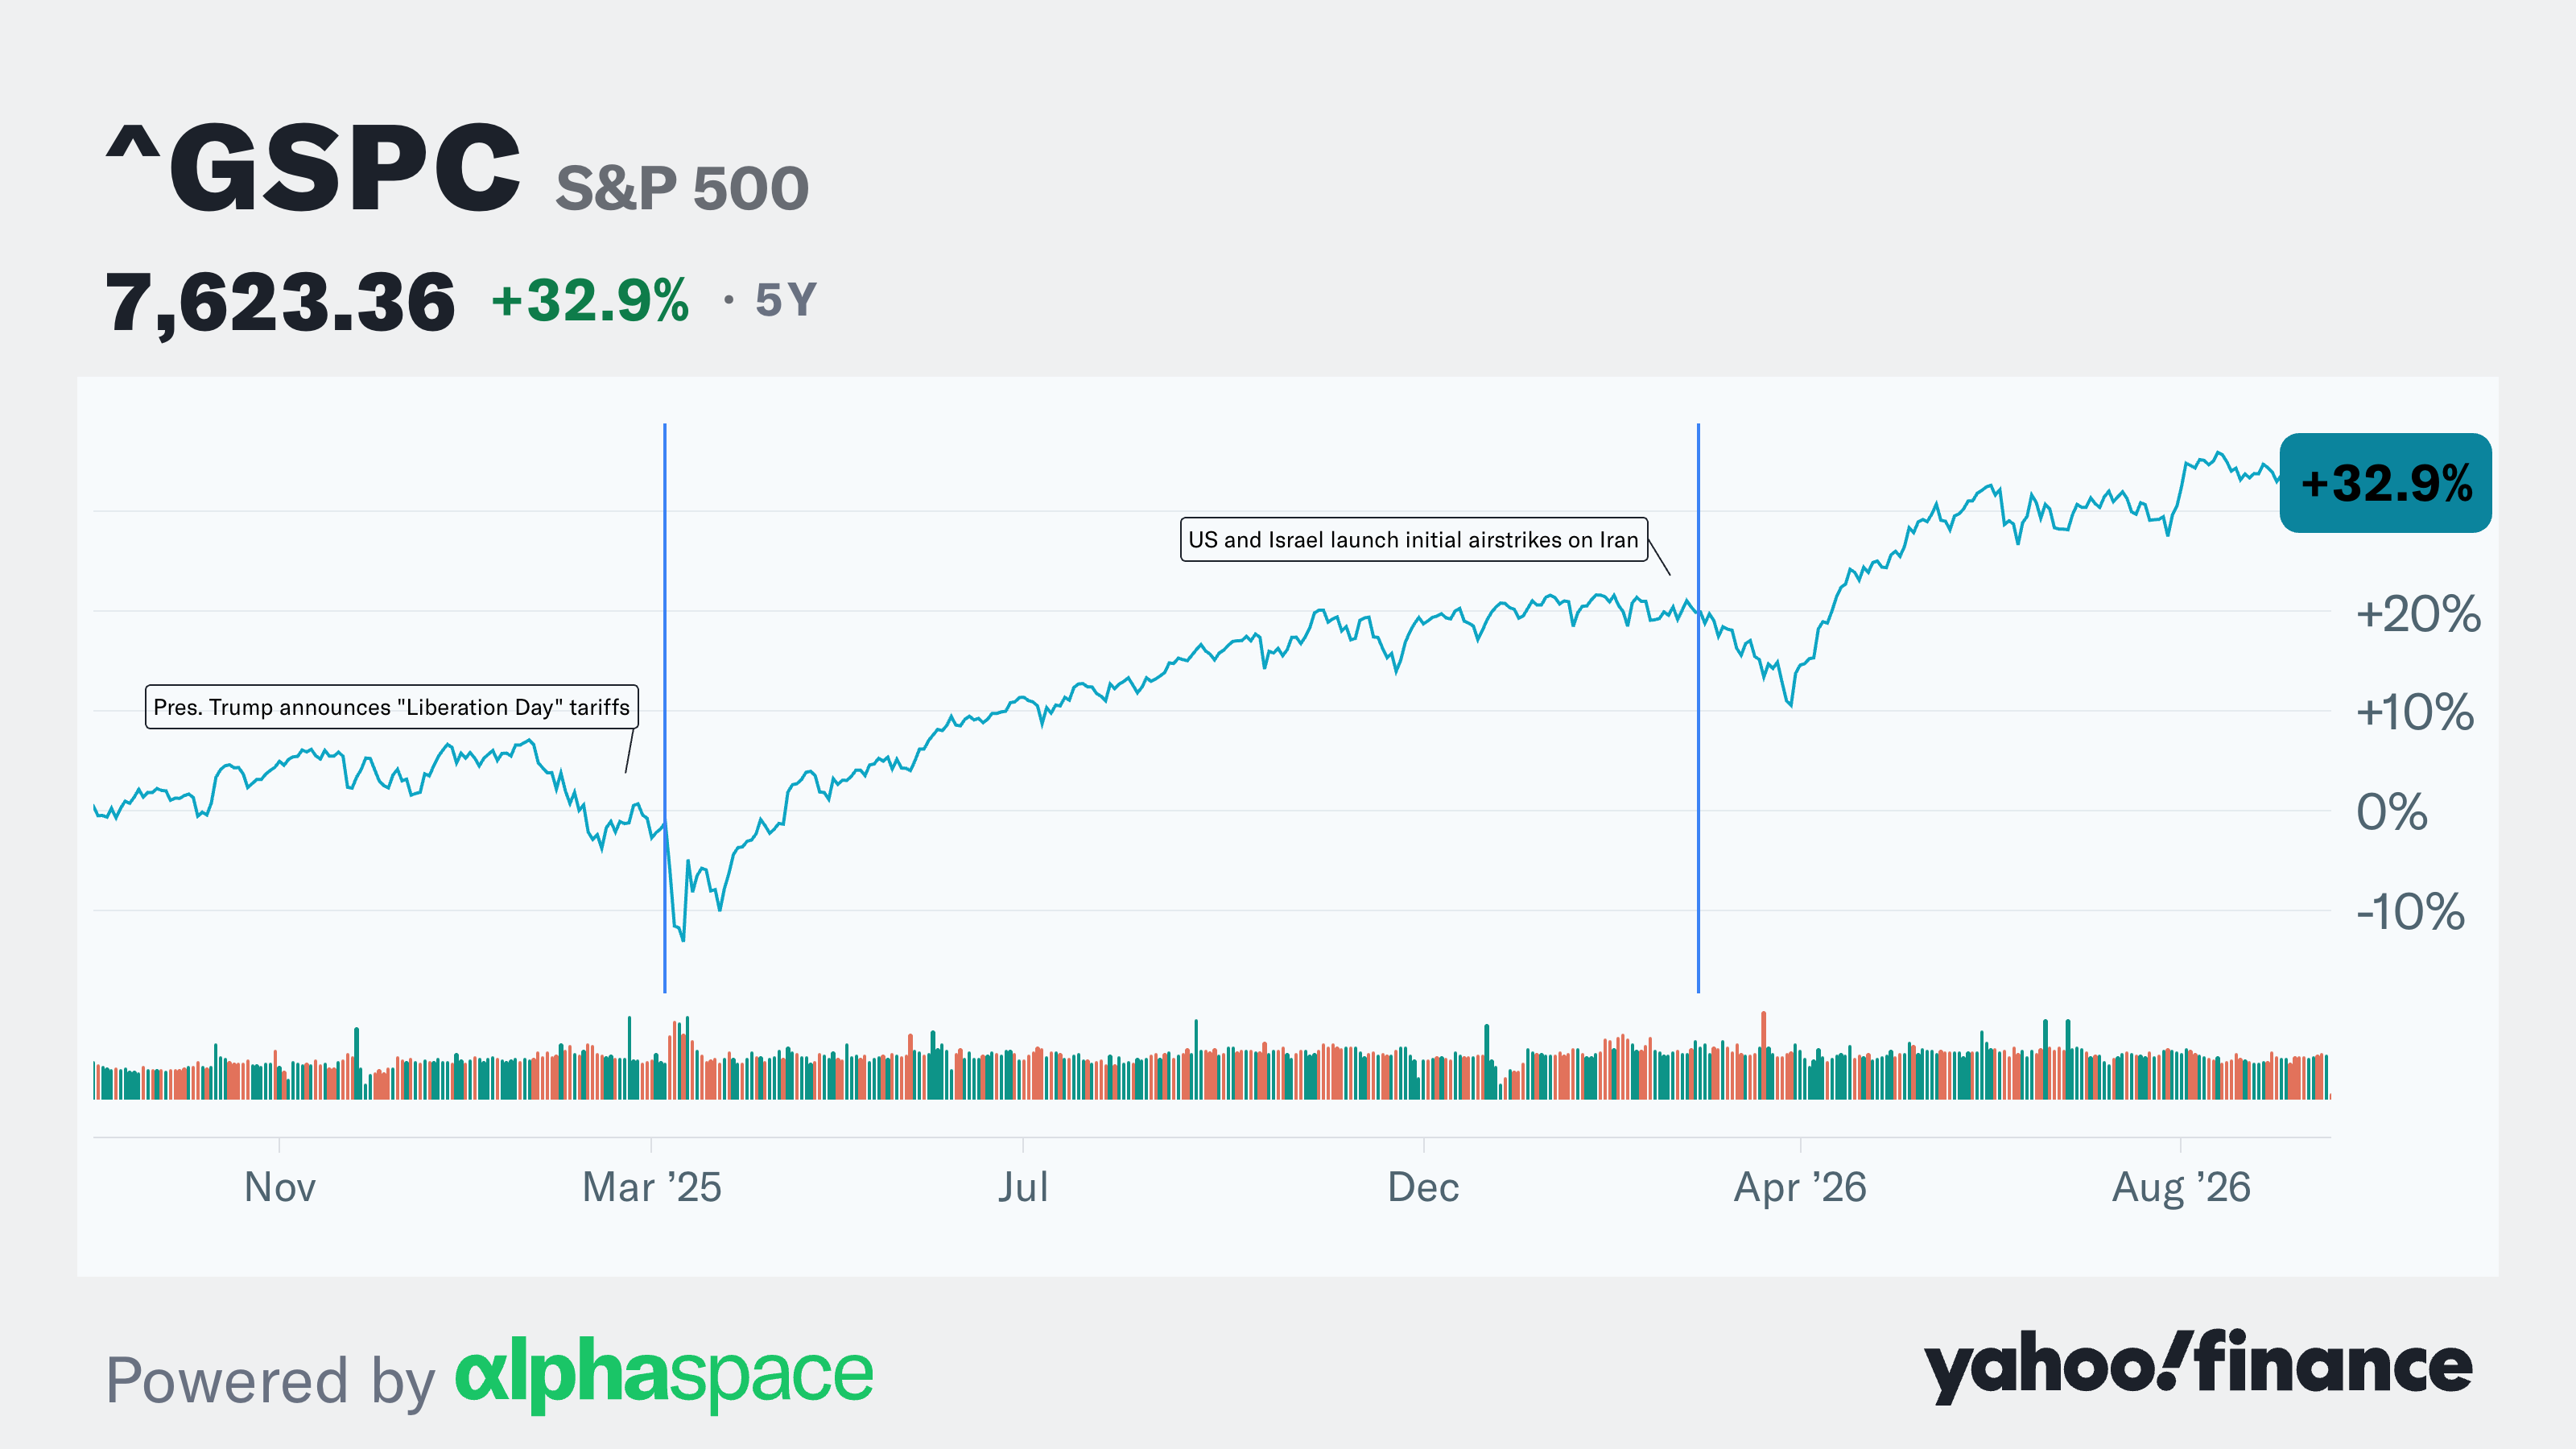Click the Jul x-axis label

[1023, 1187]
